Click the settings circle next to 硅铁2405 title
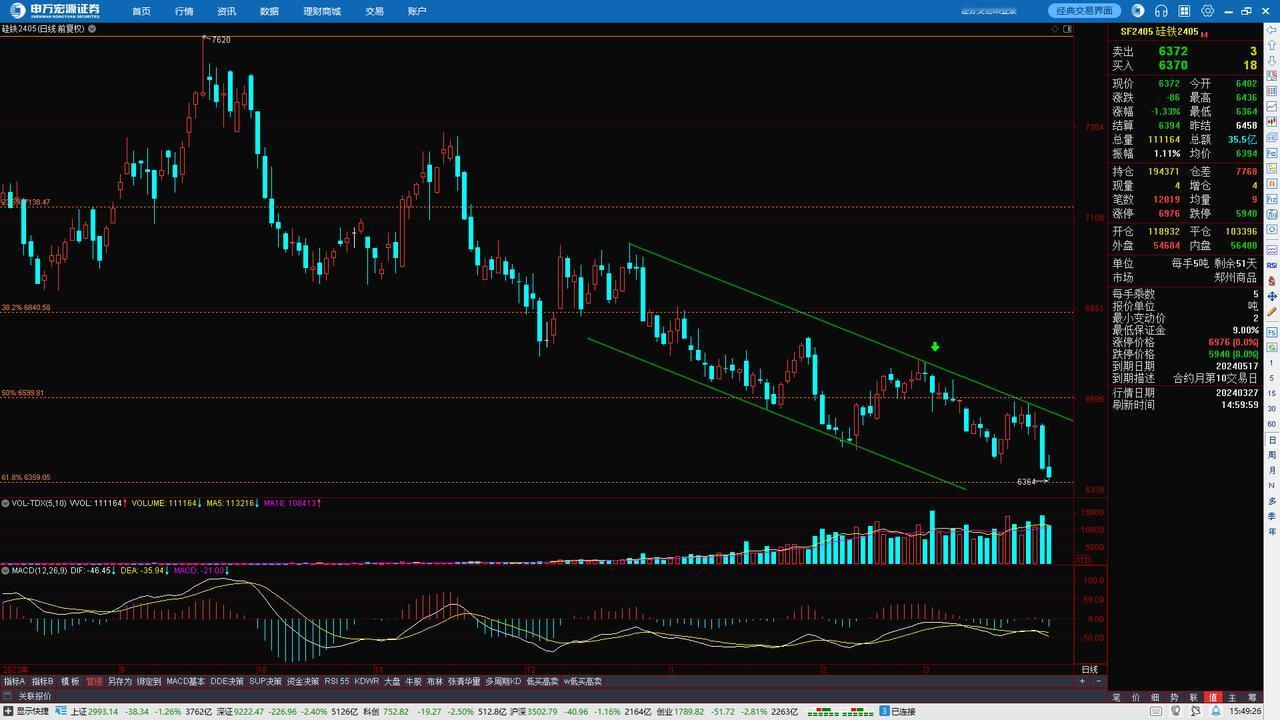Image resolution: width=1280 pixels, height=720 pixels. [x=92, y=29]
